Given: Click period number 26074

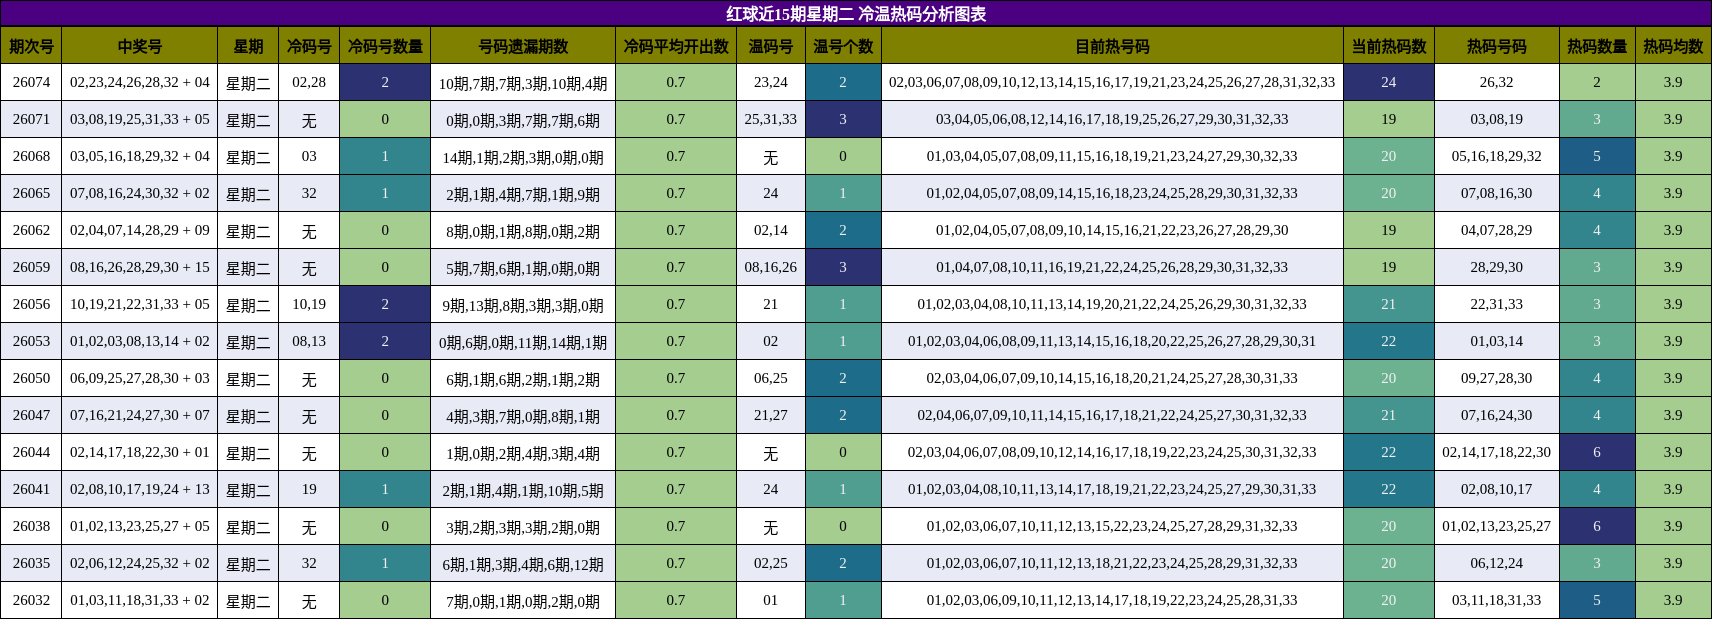Looking at the screenshot, I should click(x=31, y=82).
